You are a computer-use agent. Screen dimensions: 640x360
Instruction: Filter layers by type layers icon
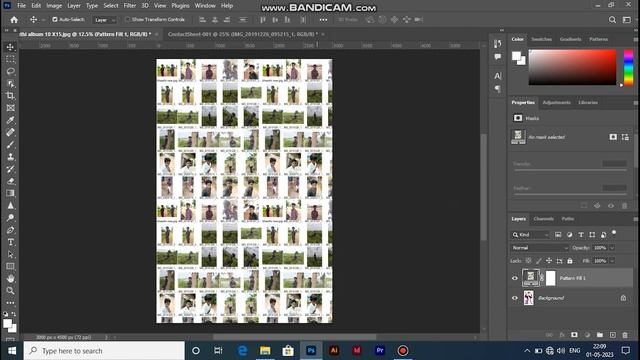581,235
